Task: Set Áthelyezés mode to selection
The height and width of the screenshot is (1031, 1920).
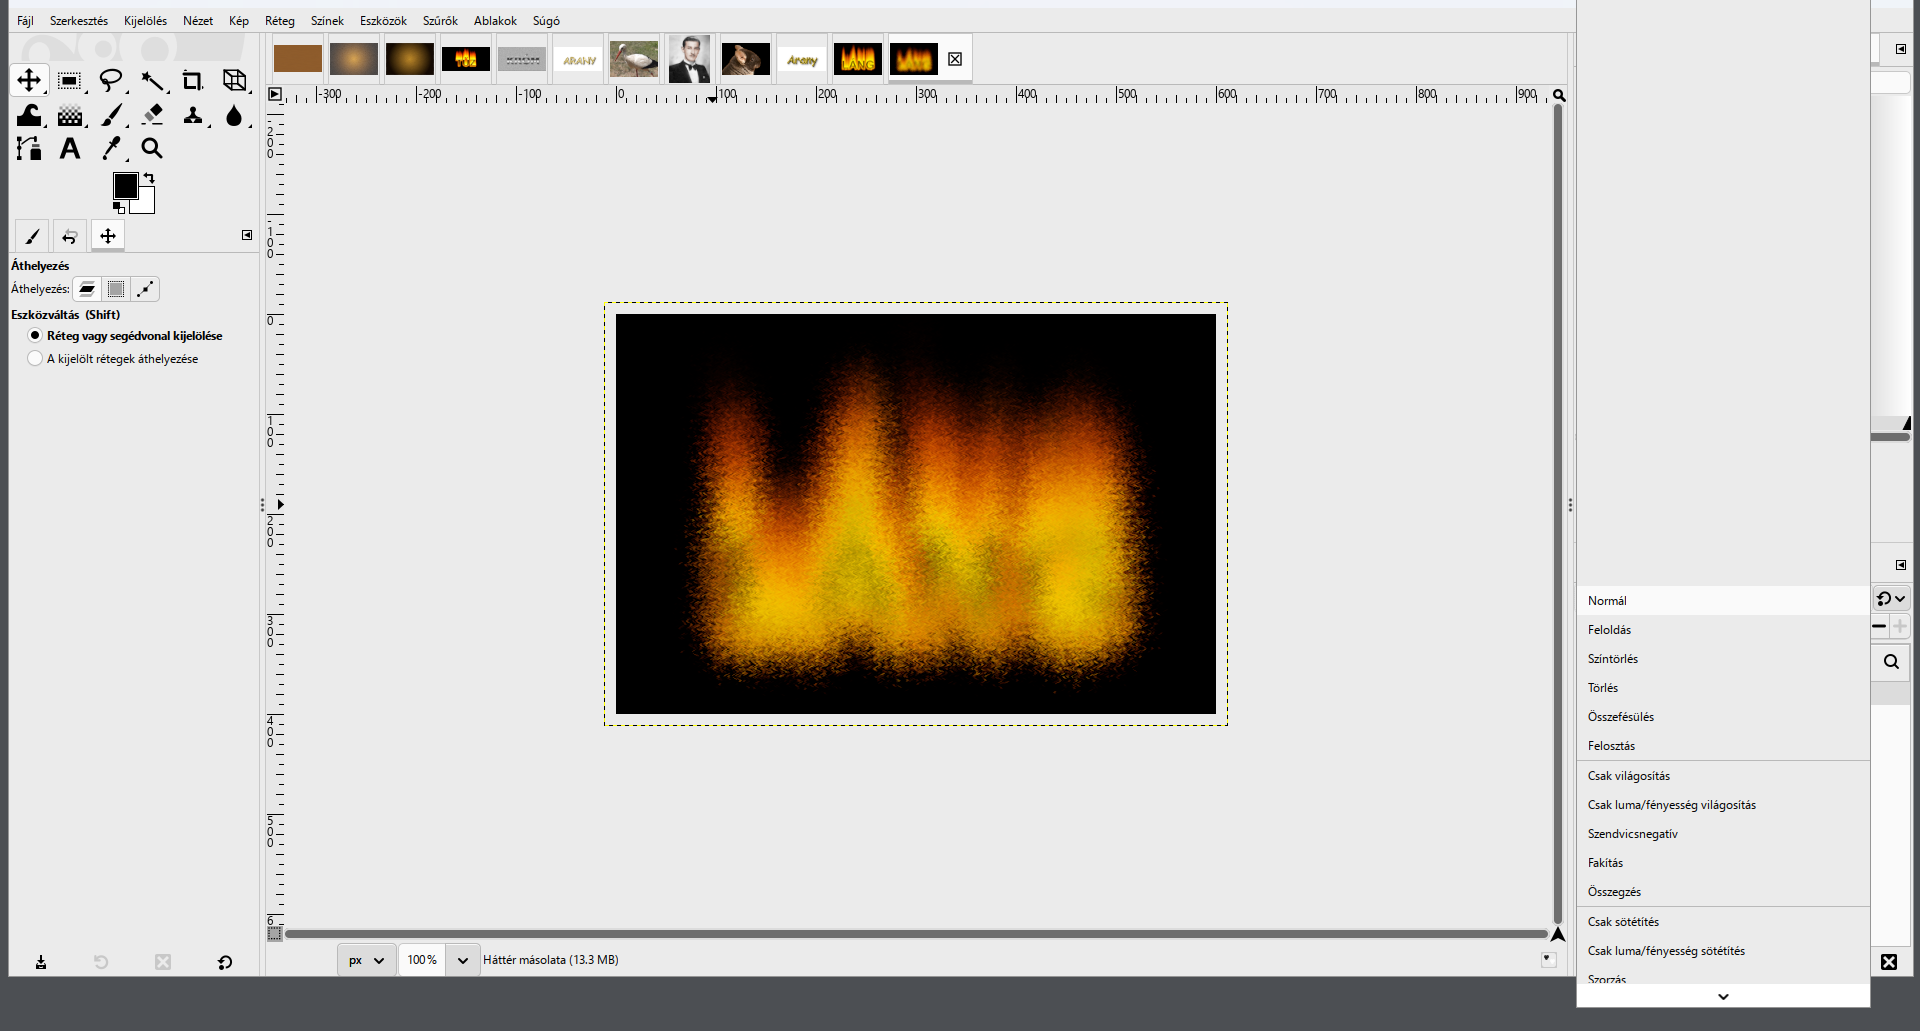Action: coord(116,289)
